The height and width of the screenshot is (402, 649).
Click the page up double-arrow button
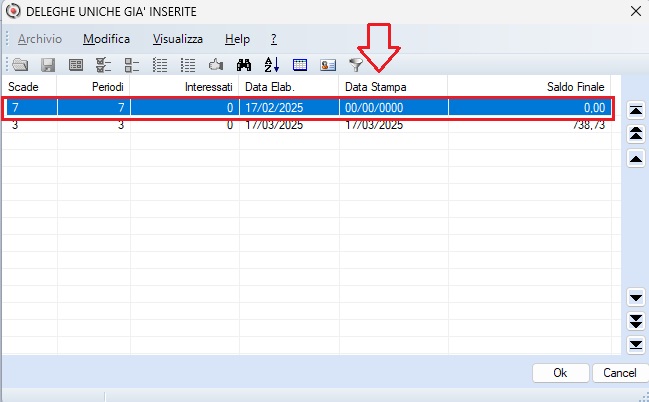pyautogui.click(x=636, y=134)
